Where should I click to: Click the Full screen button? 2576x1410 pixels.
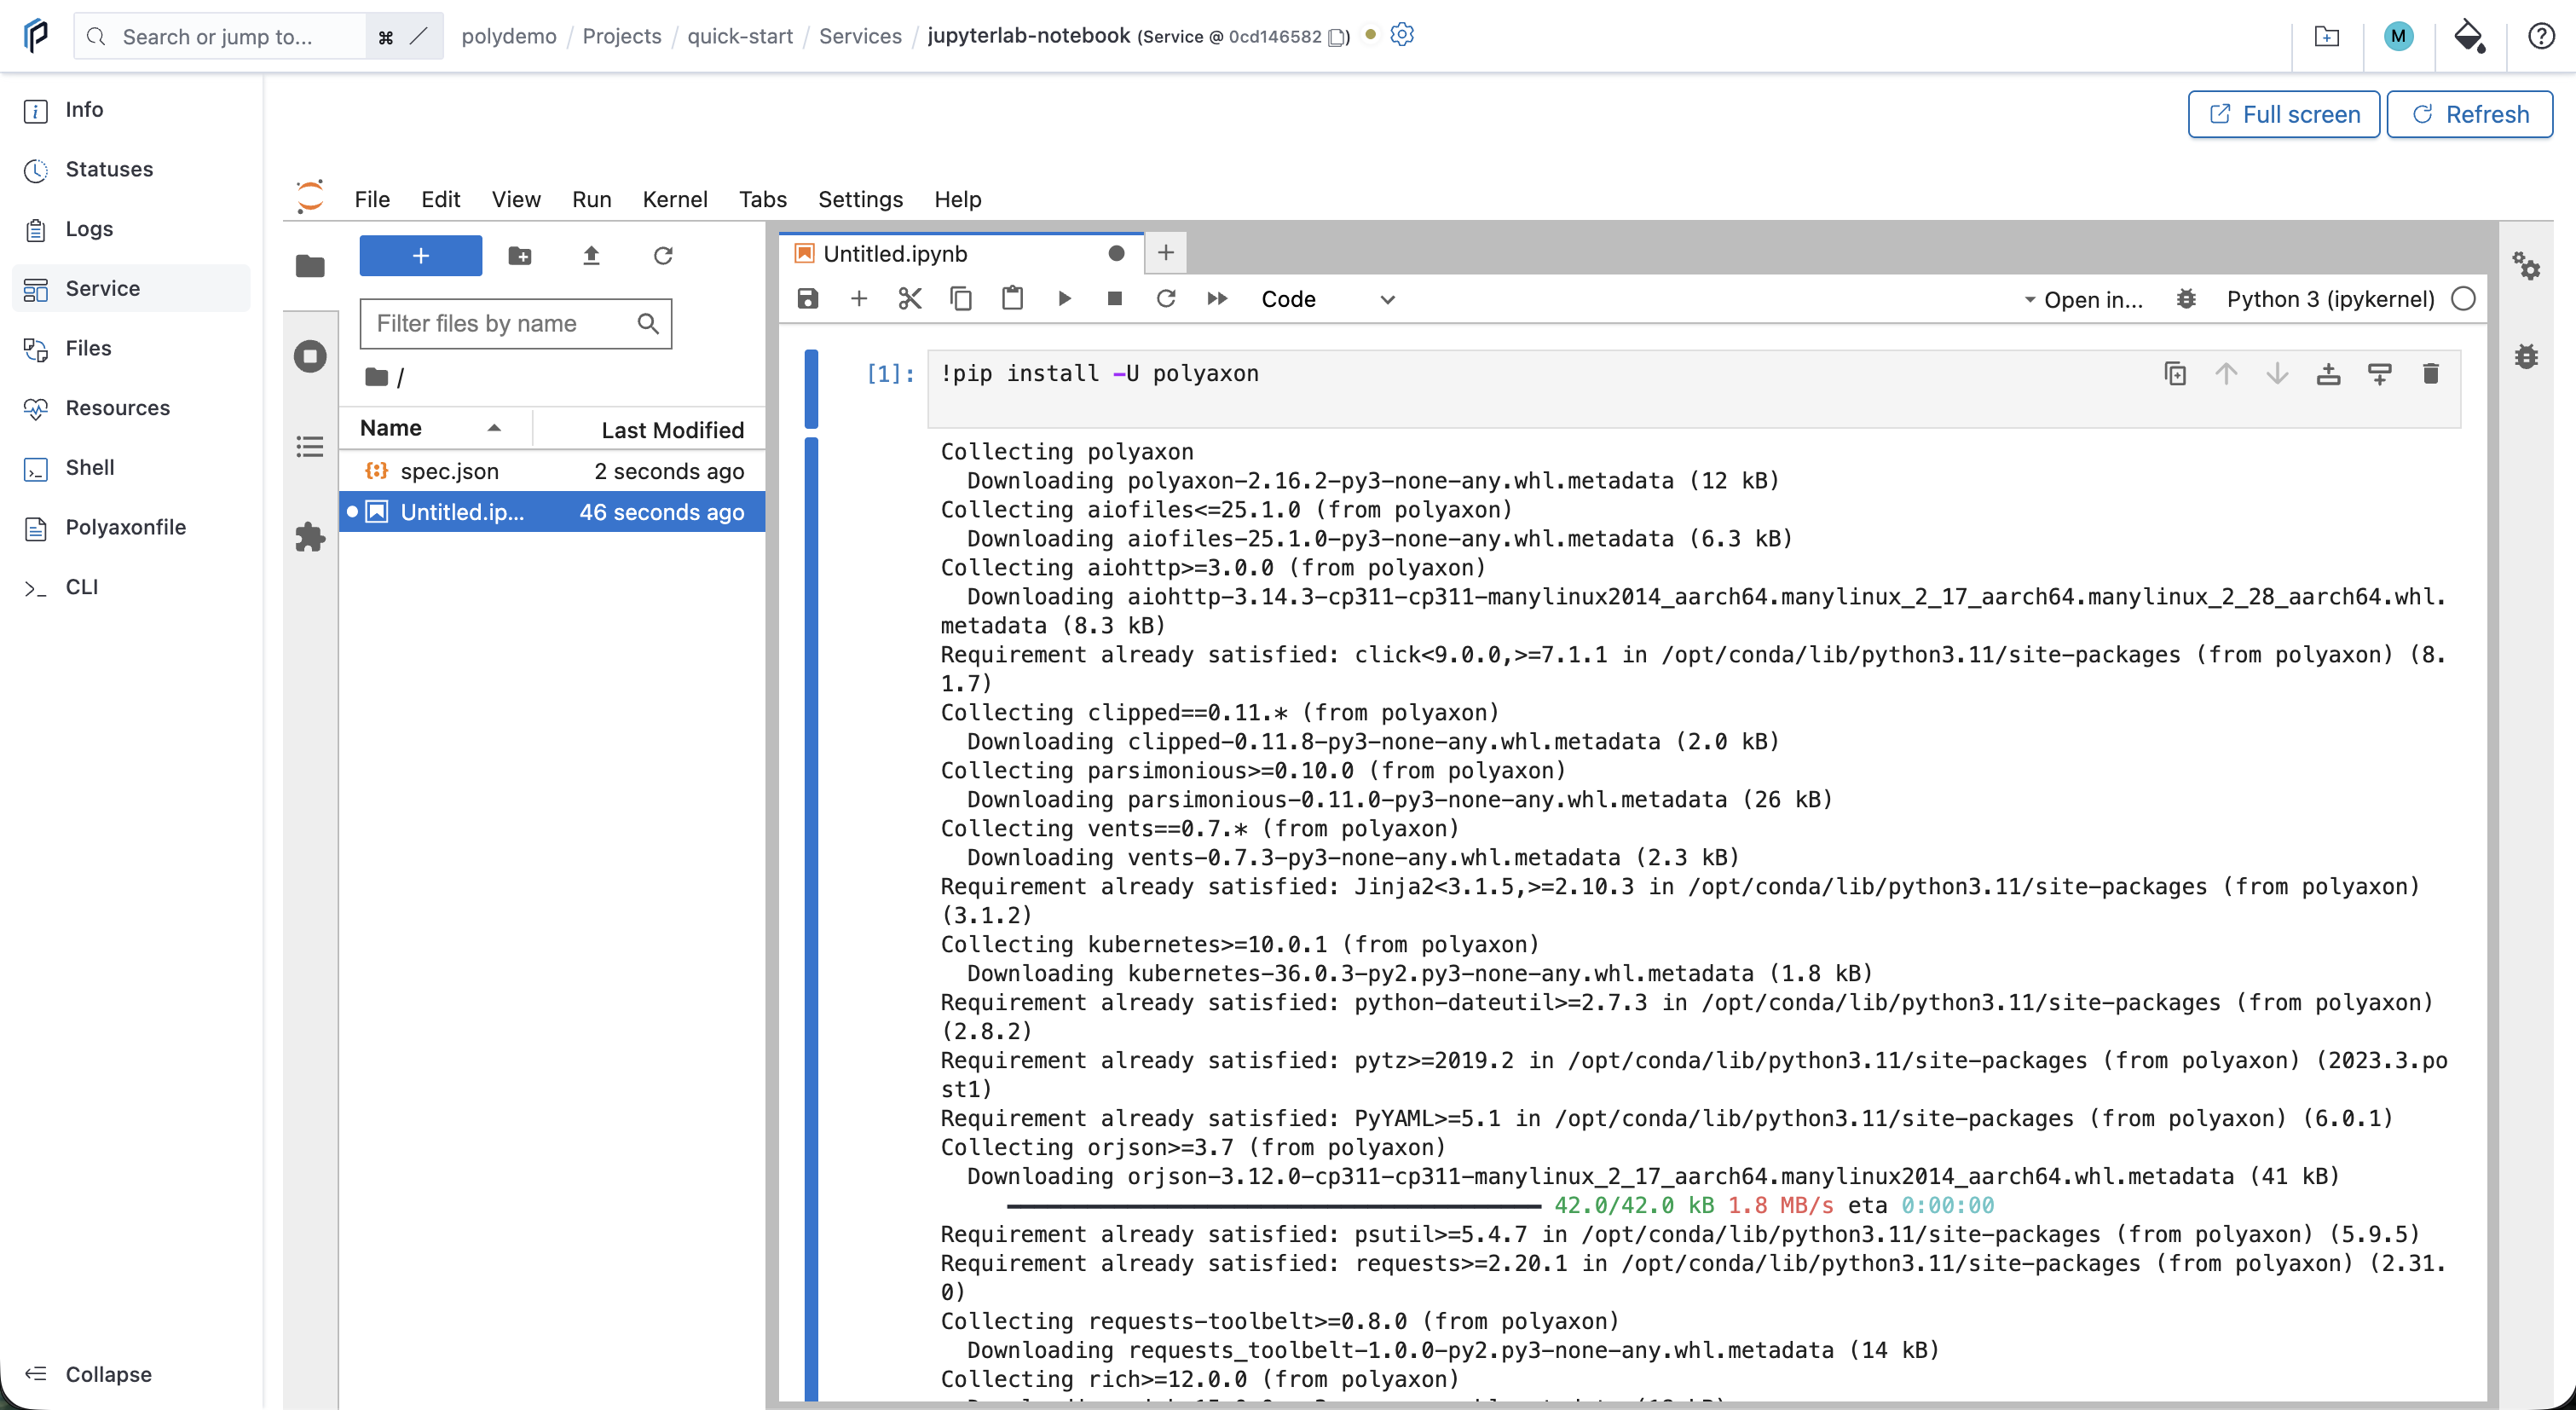tap(2283, 114)
